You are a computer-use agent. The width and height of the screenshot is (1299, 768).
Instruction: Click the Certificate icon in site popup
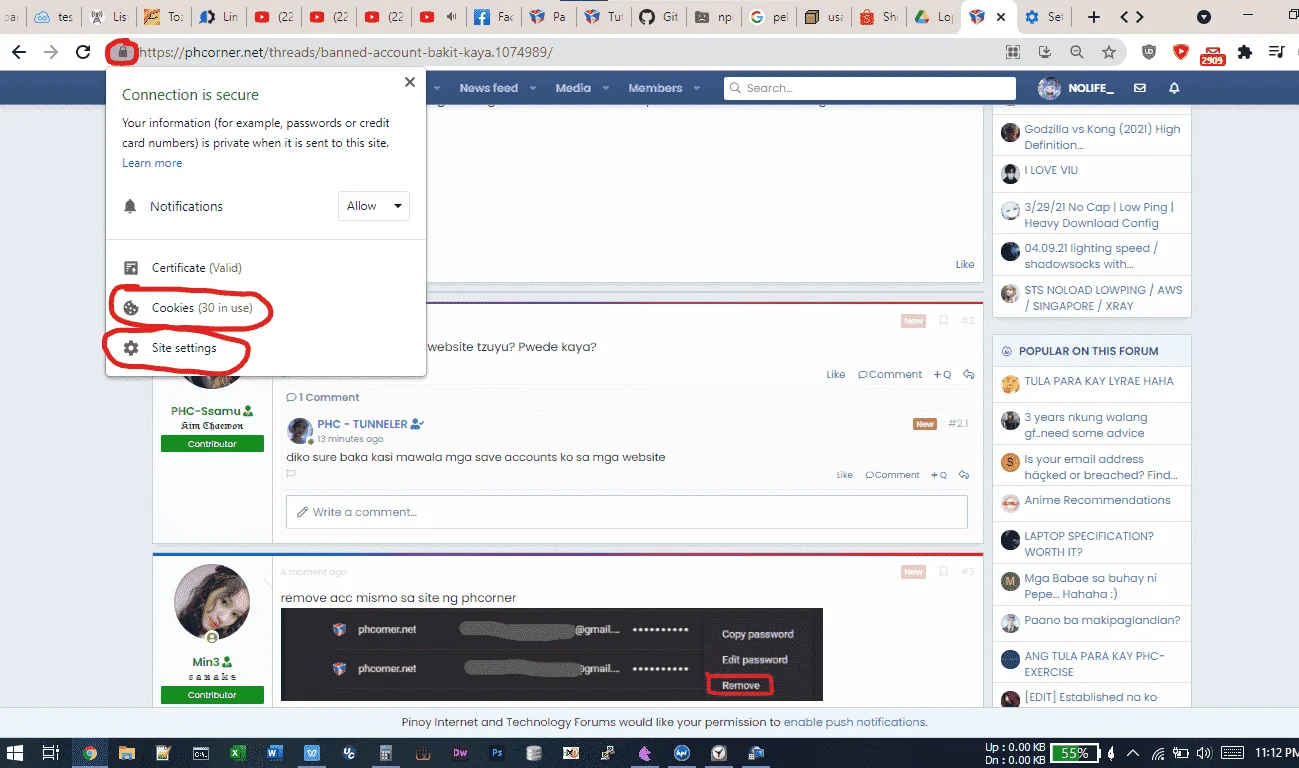pyautogui.click(x=130, y=268)
